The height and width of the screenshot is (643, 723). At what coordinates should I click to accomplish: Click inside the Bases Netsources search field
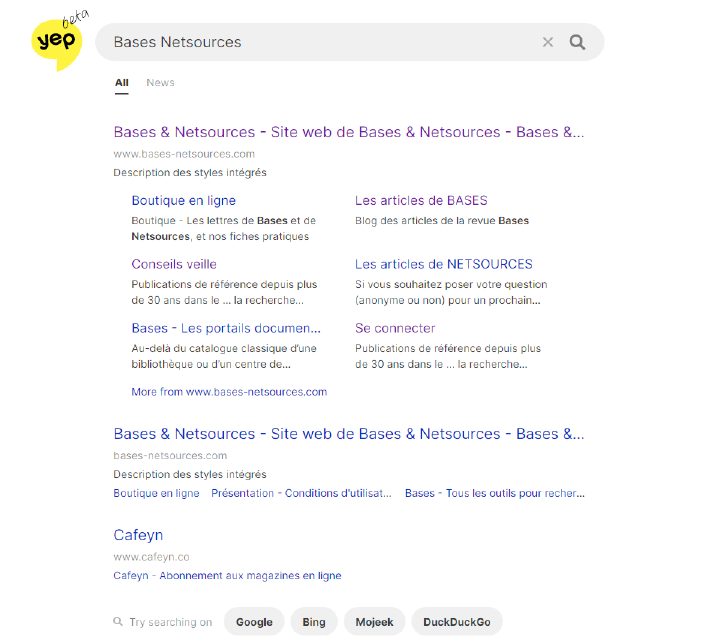[320, 42]
